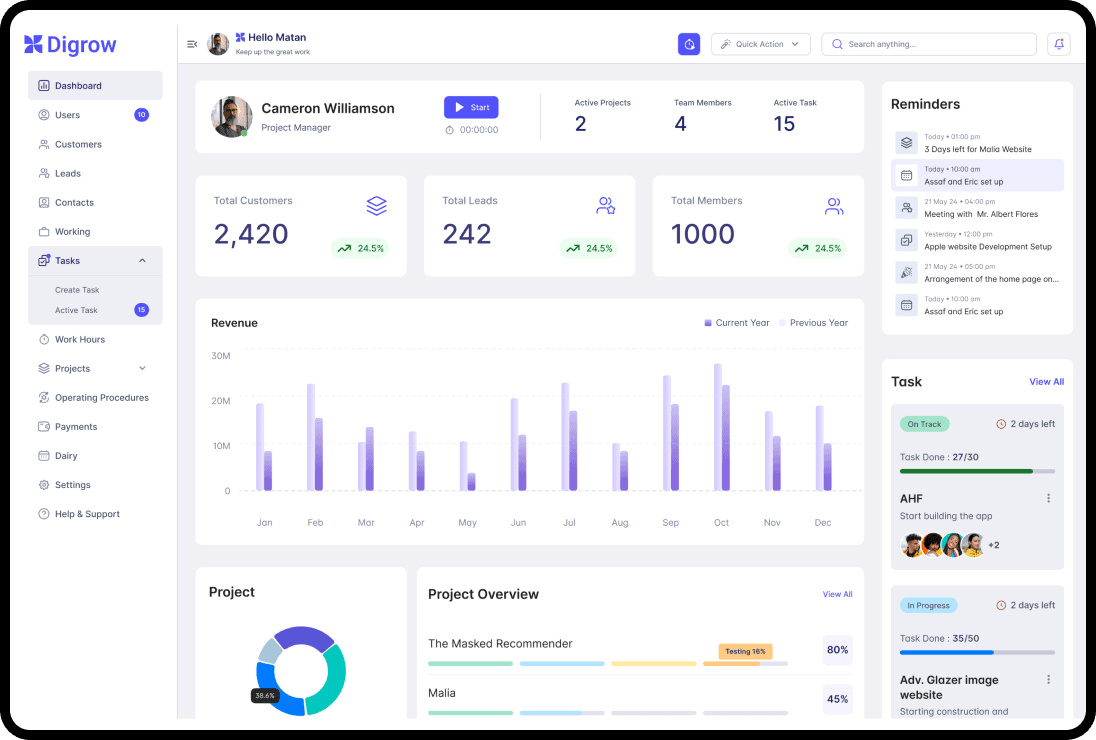Screen dimensions: 1096x740
Task: Click the Total Leads people icon
Action: [605, 206]
